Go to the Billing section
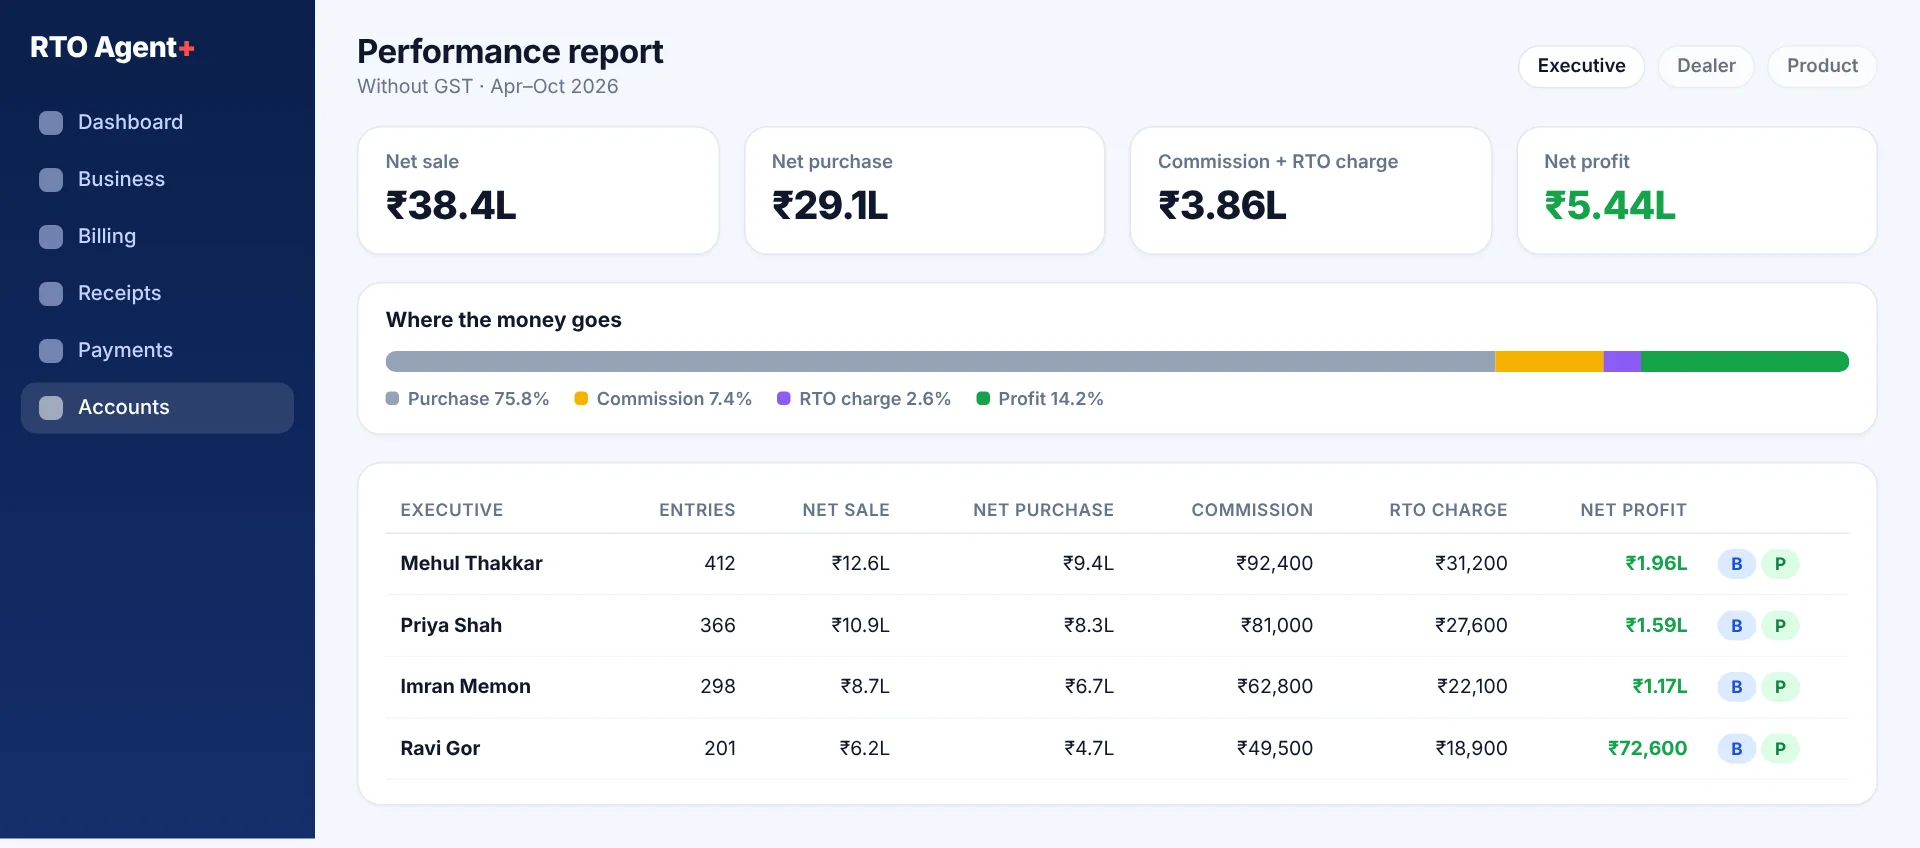Screen dimensions: 1920x848 [157, 236]
